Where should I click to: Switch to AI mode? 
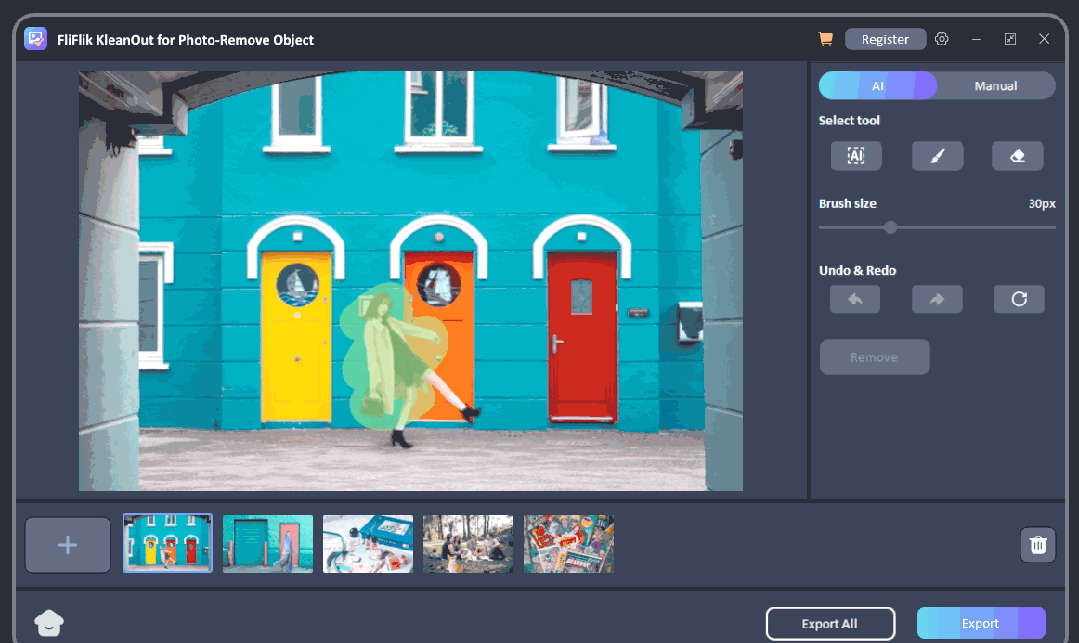(877, 86)
